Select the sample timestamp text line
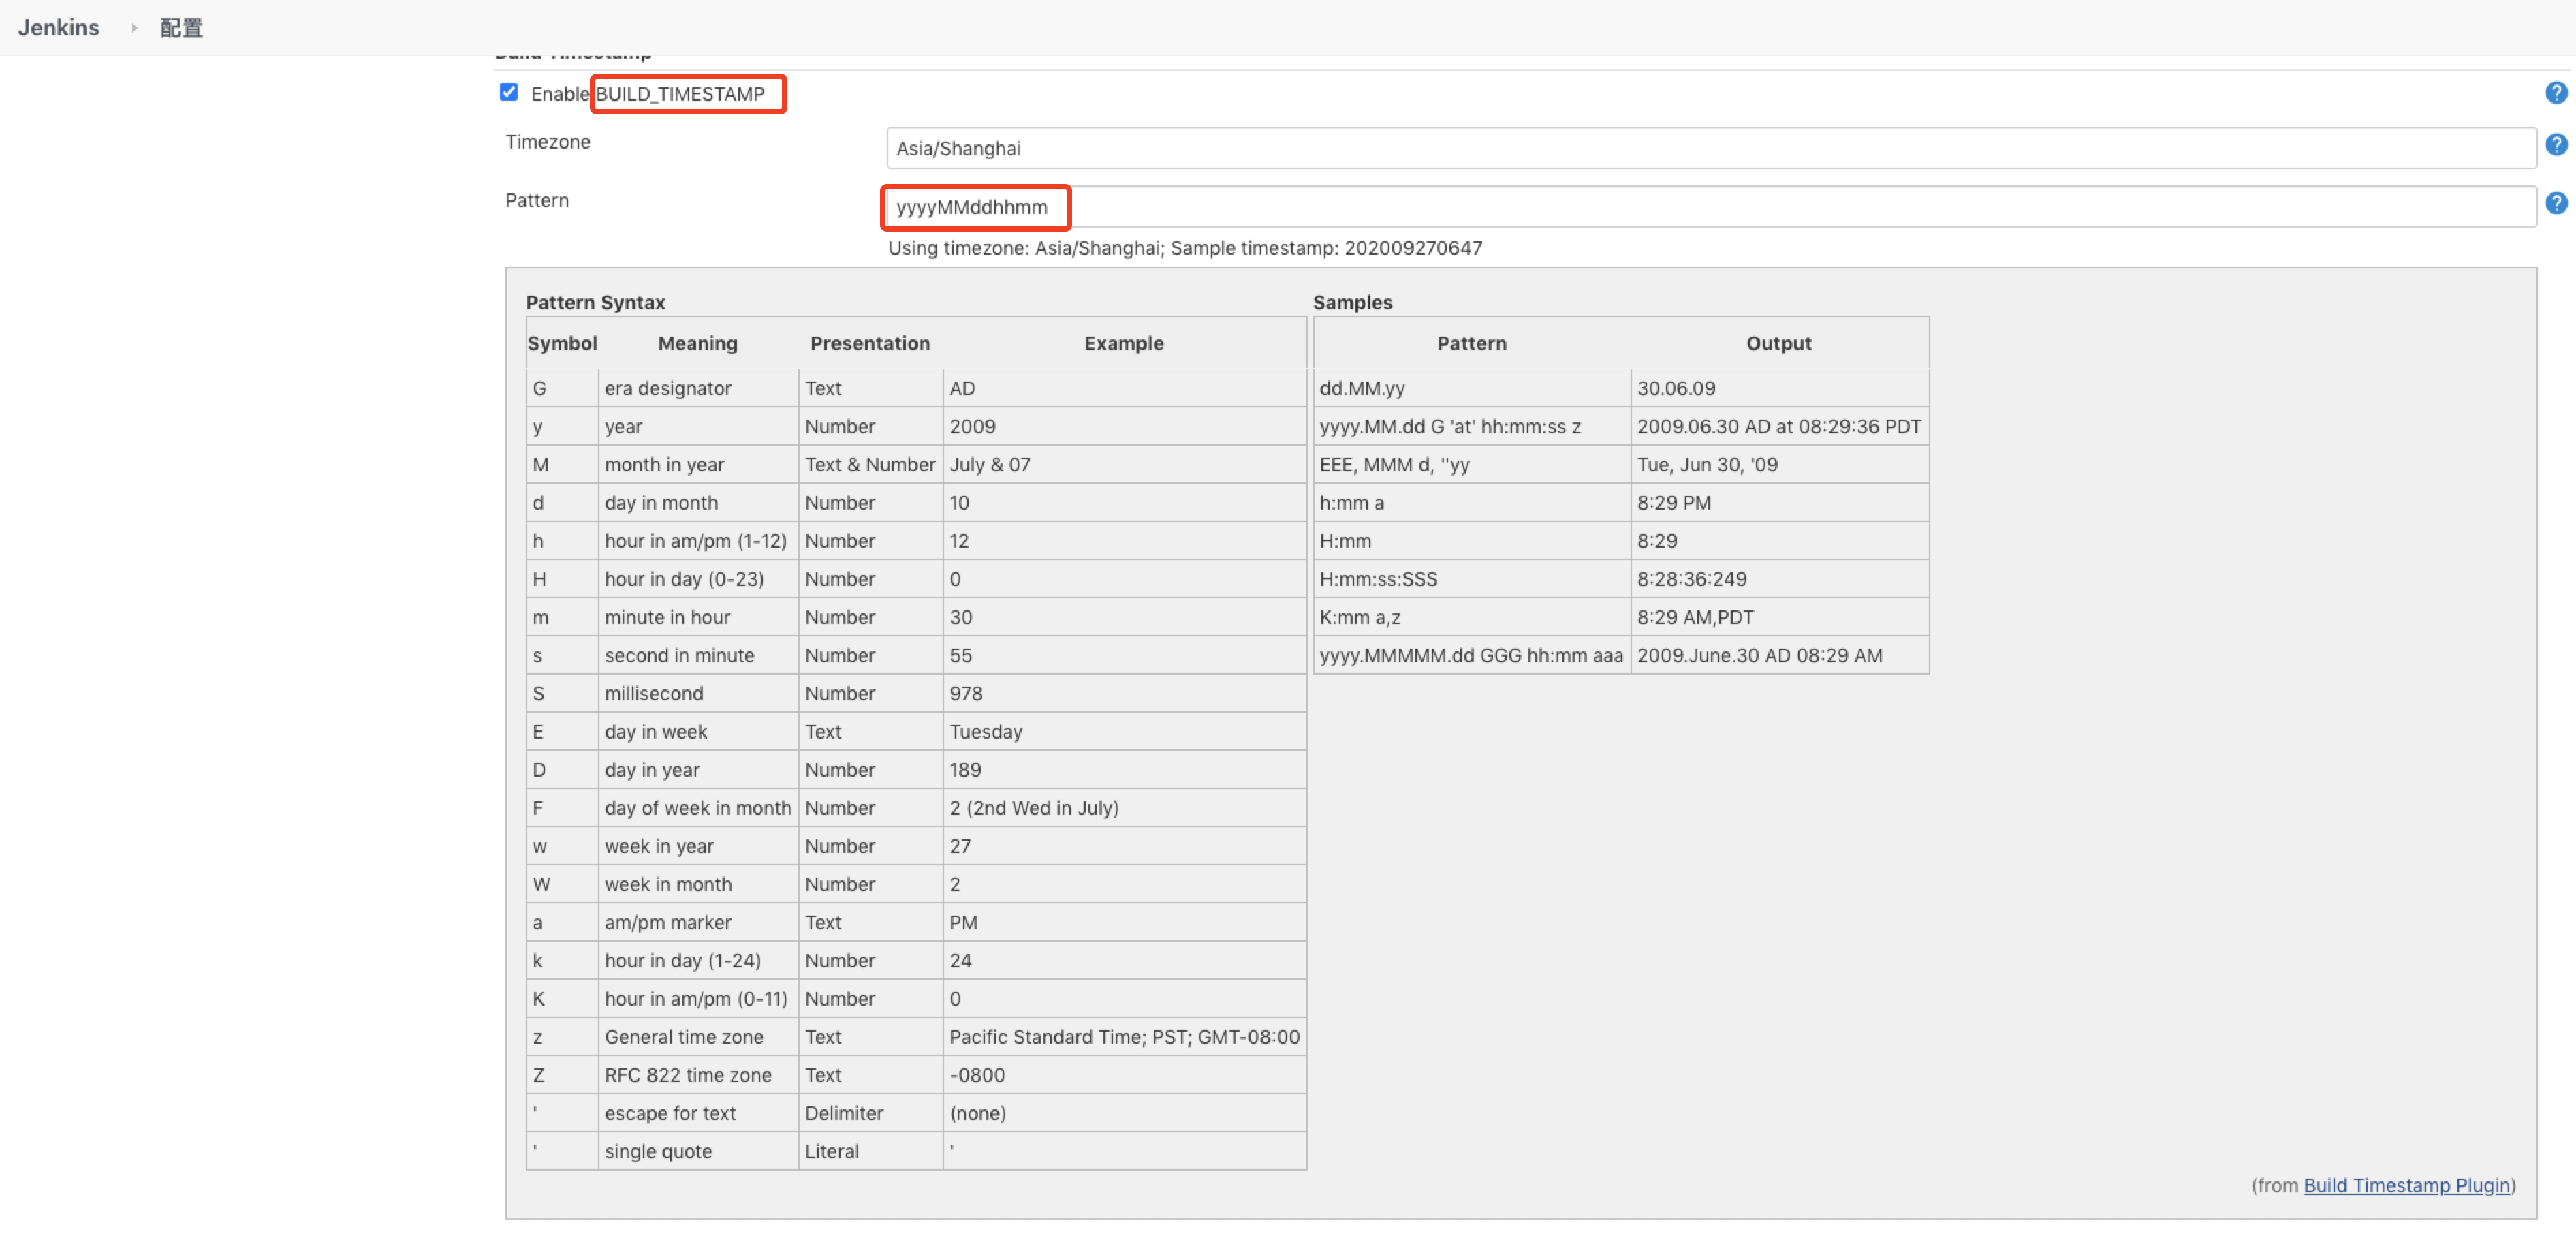The image size is (2576, 1240). pyautogui.click(x=1185, y=248)
